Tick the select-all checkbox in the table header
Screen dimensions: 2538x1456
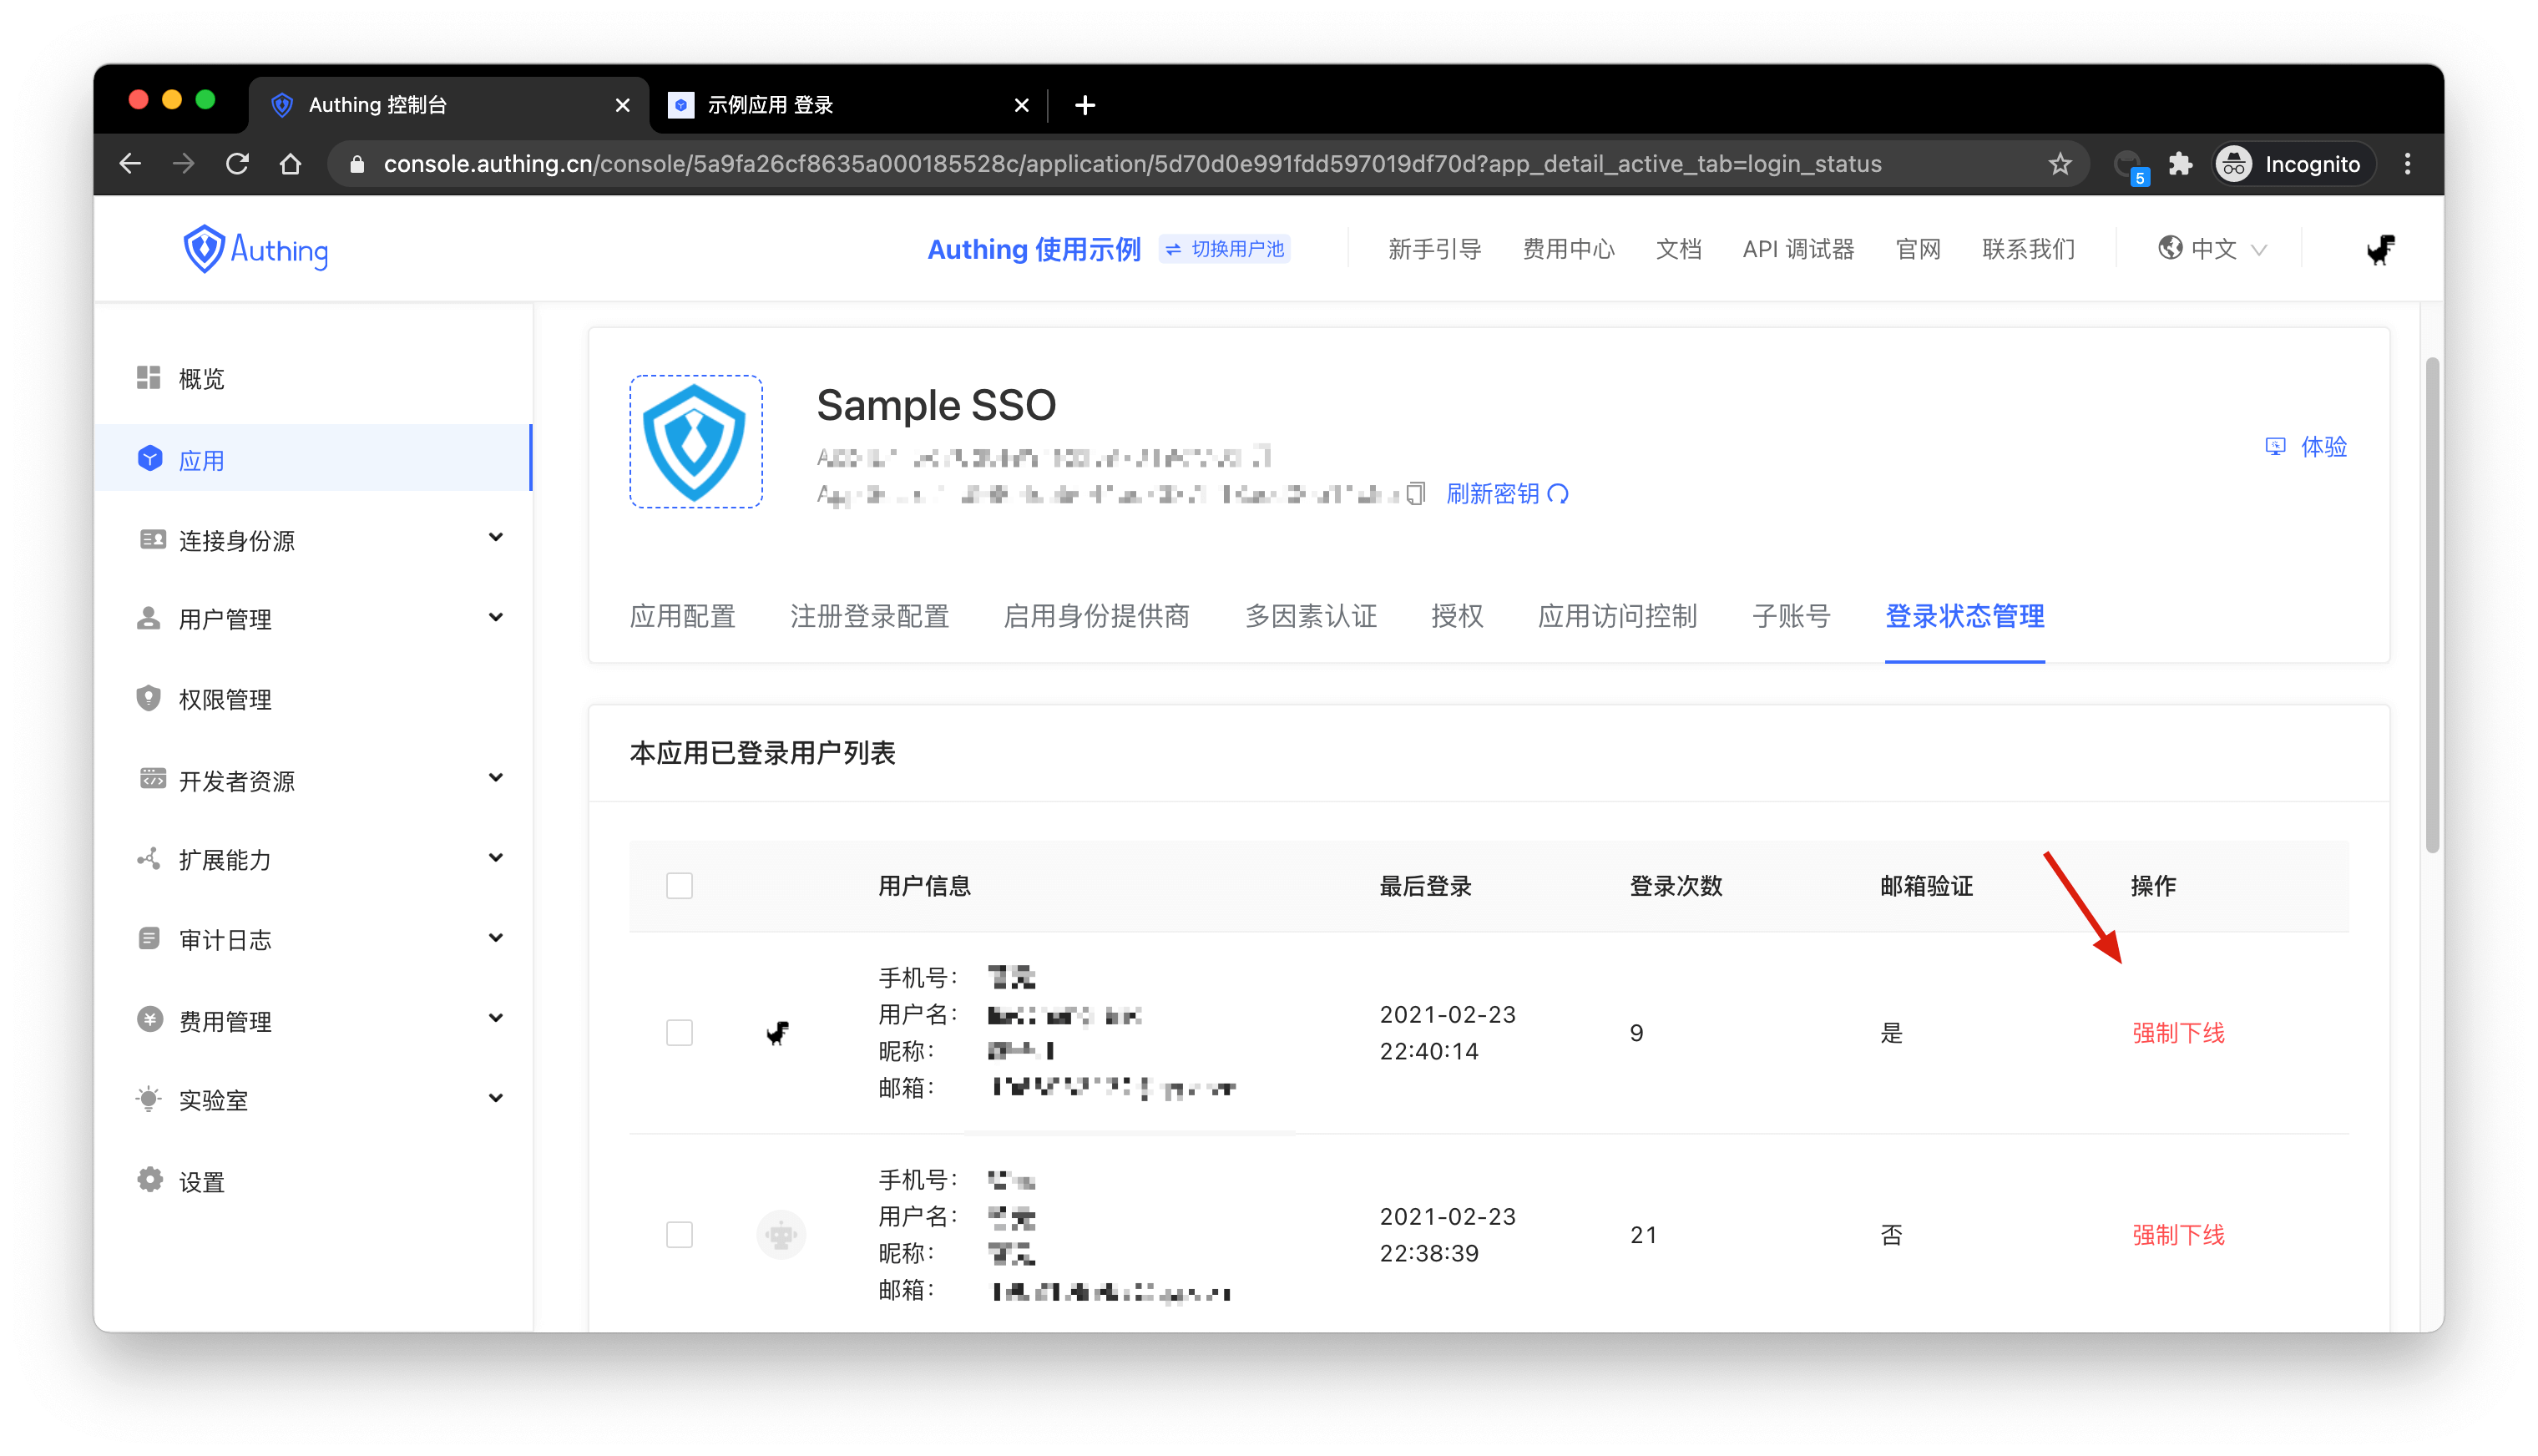coord(680,886)
